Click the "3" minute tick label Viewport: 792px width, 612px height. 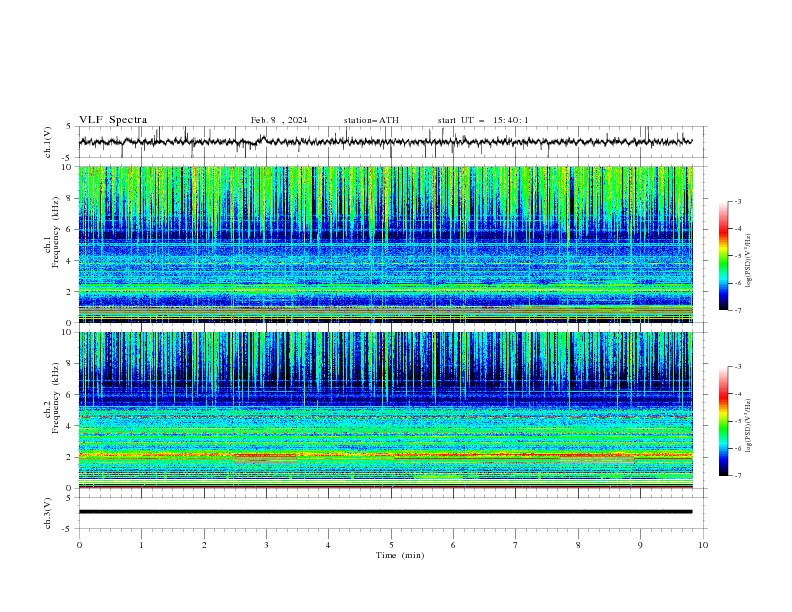click(266, 545)
